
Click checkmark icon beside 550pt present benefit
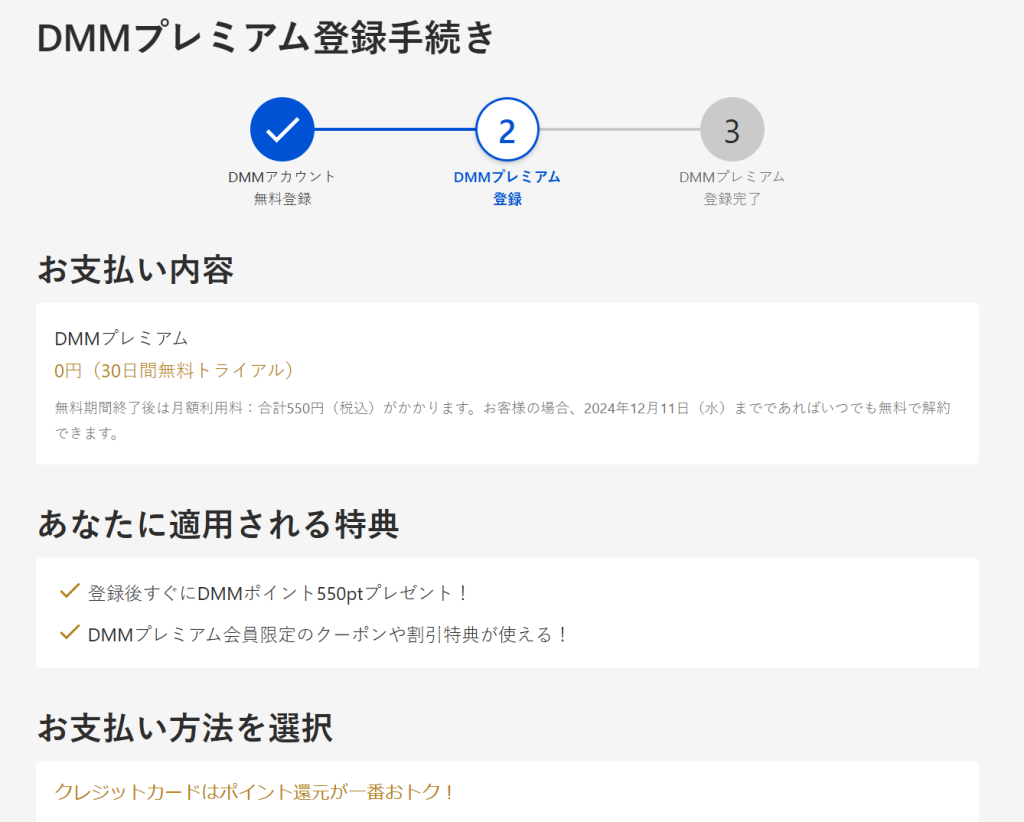pos(69,592)
